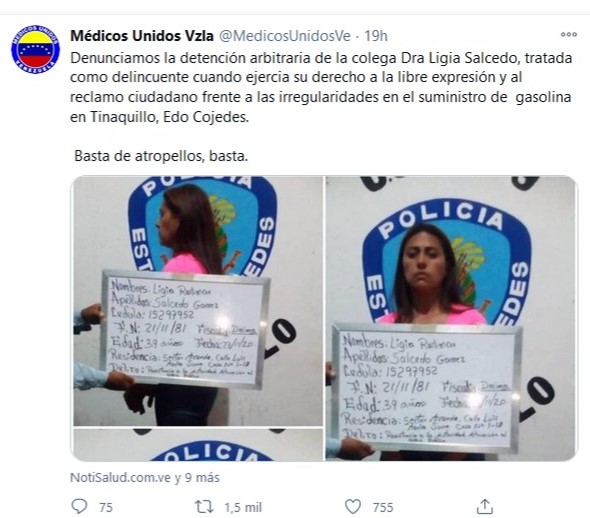View the 1,5 mil retweets count
The width and height of the screenshot is (590, 518).
[243, 507]
